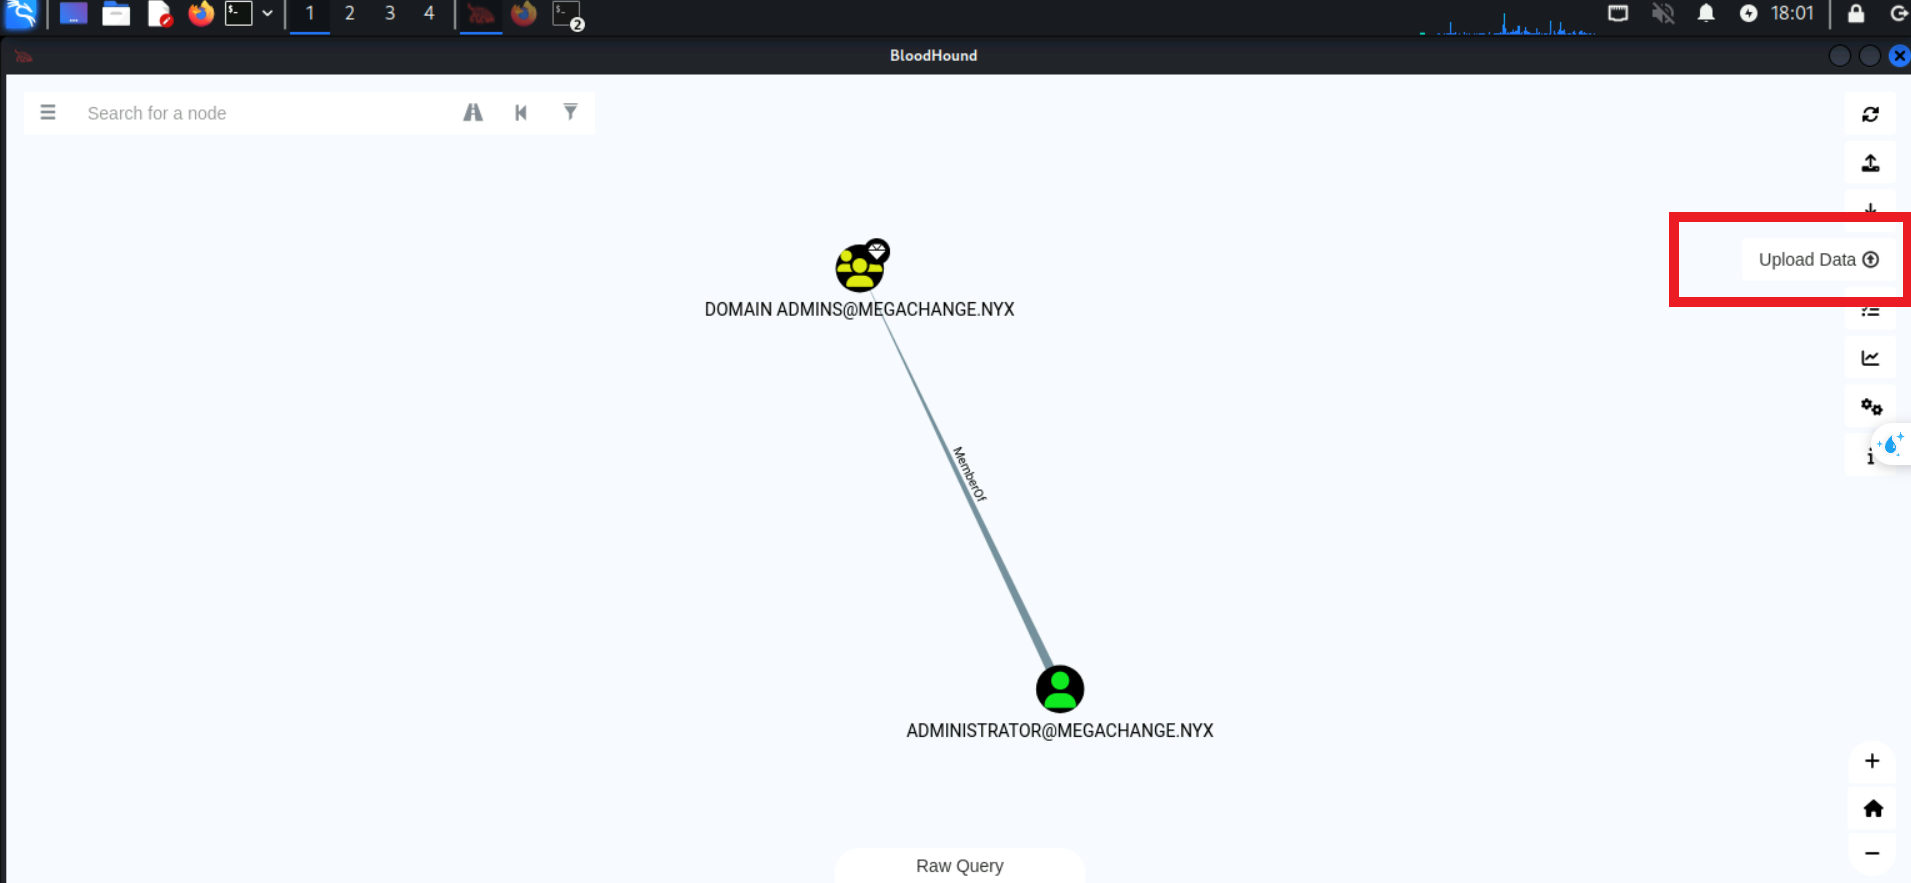The height and width of the screenshot is (883, 1911).
Task: Reset view with the home icon
Action: click(x=1872, y=808)
